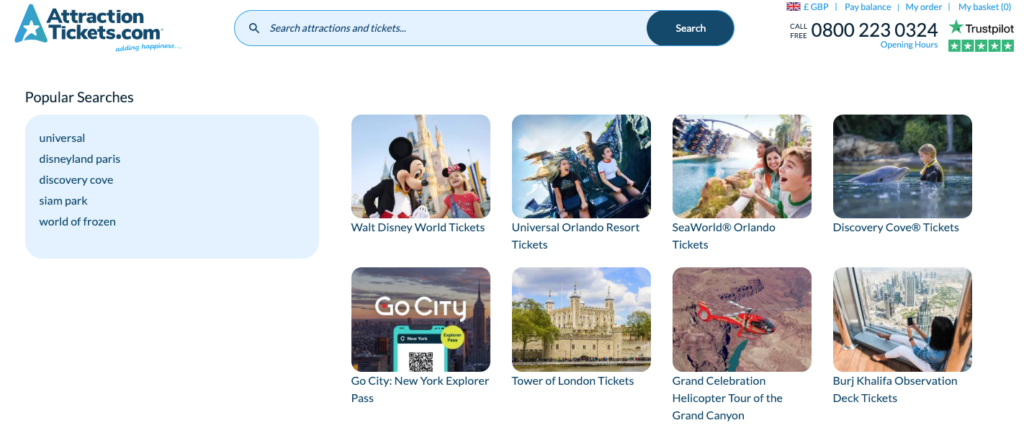The height and width of the screenshot is (428, 1024).
Task: Focus the search attractions and tickets field
Action: point(450,28)
